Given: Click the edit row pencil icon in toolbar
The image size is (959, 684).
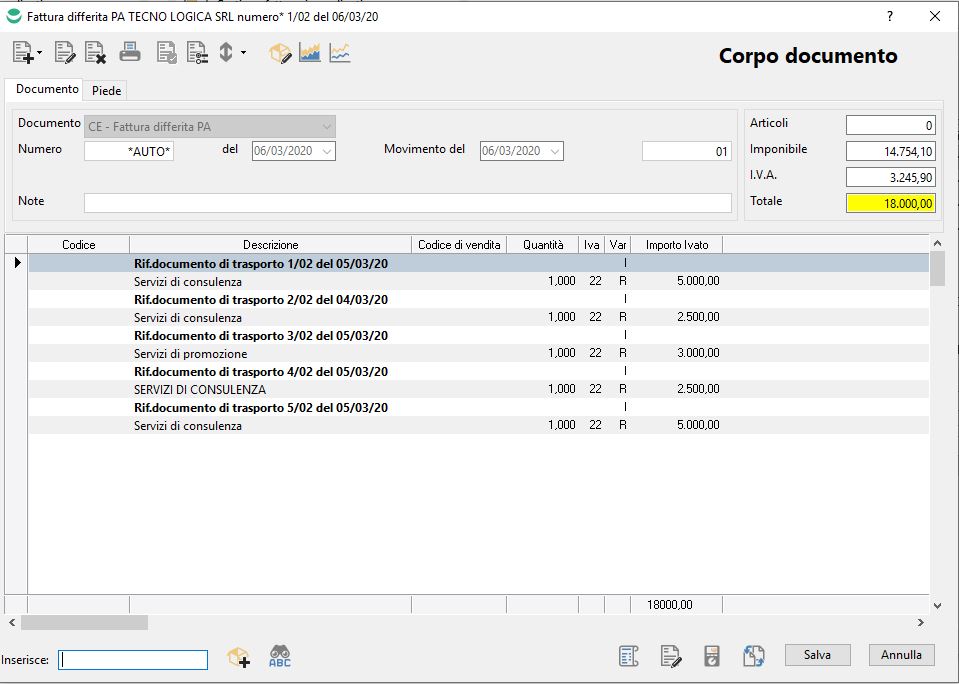Looking at the screenshot, I should [65, 53].
